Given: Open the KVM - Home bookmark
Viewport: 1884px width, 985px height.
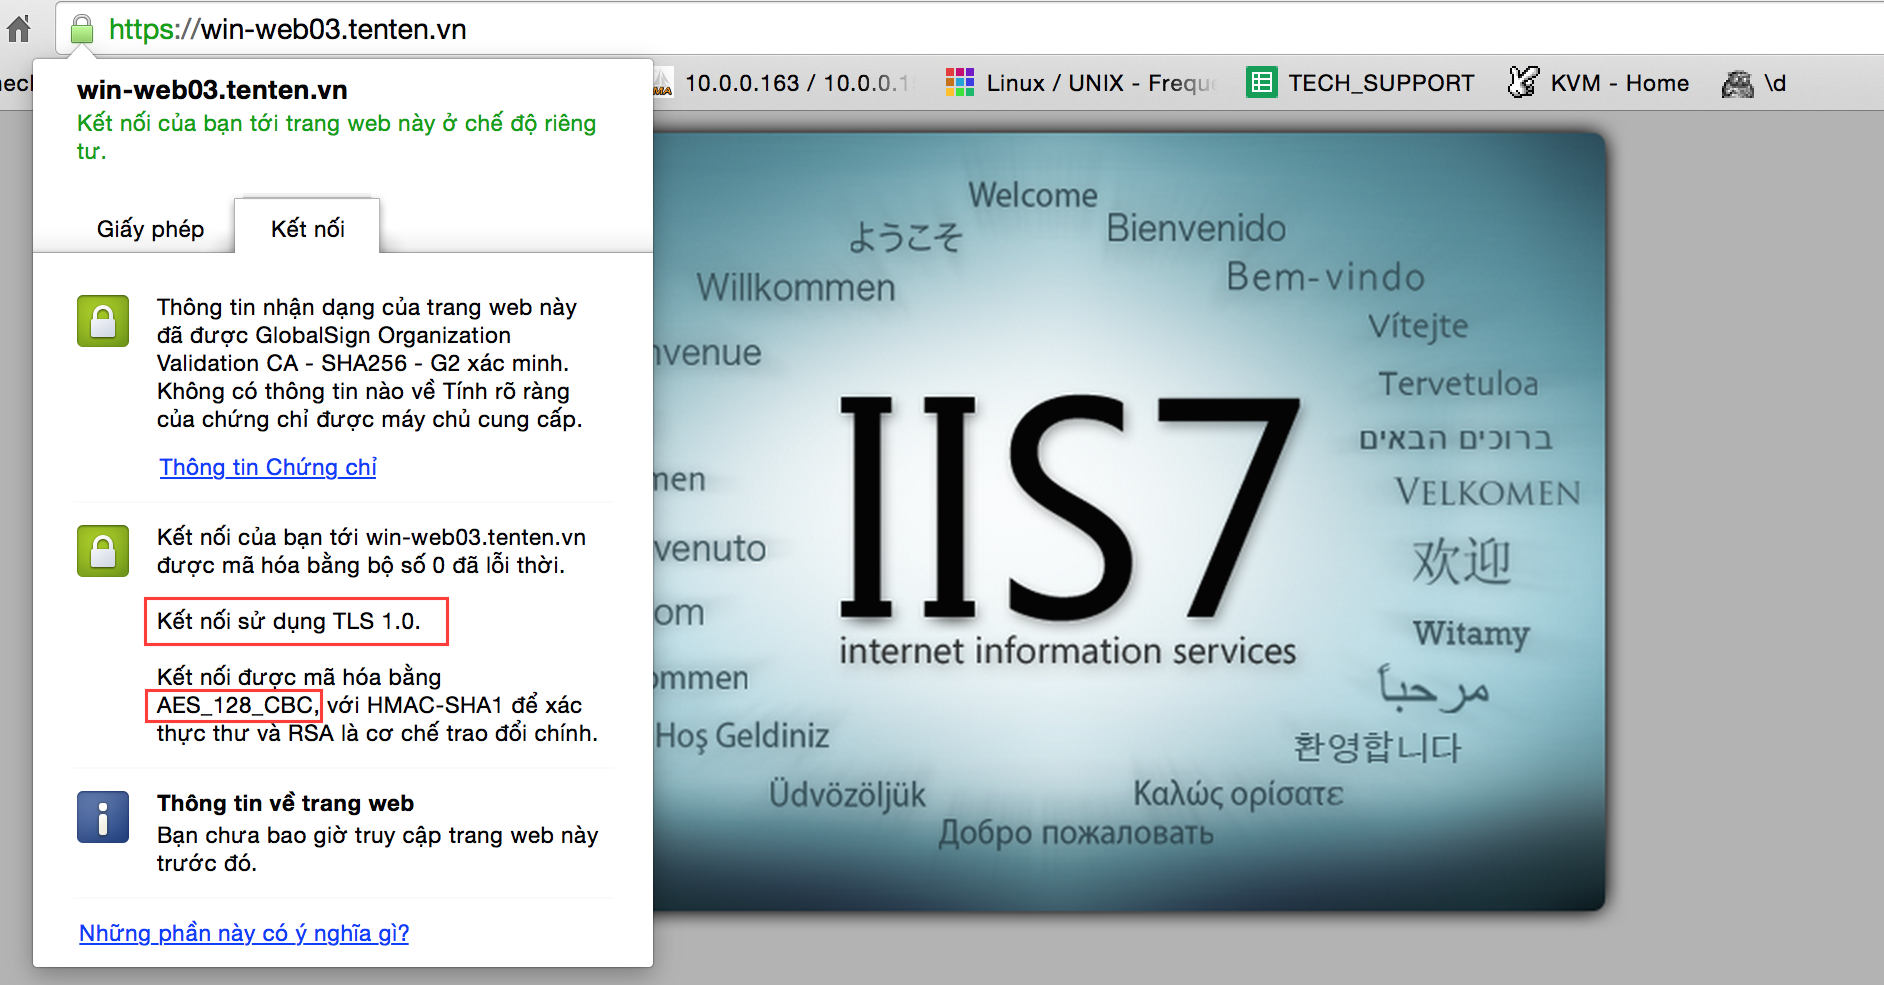Looking at the screenshot, I should [x=1599, y=83].
